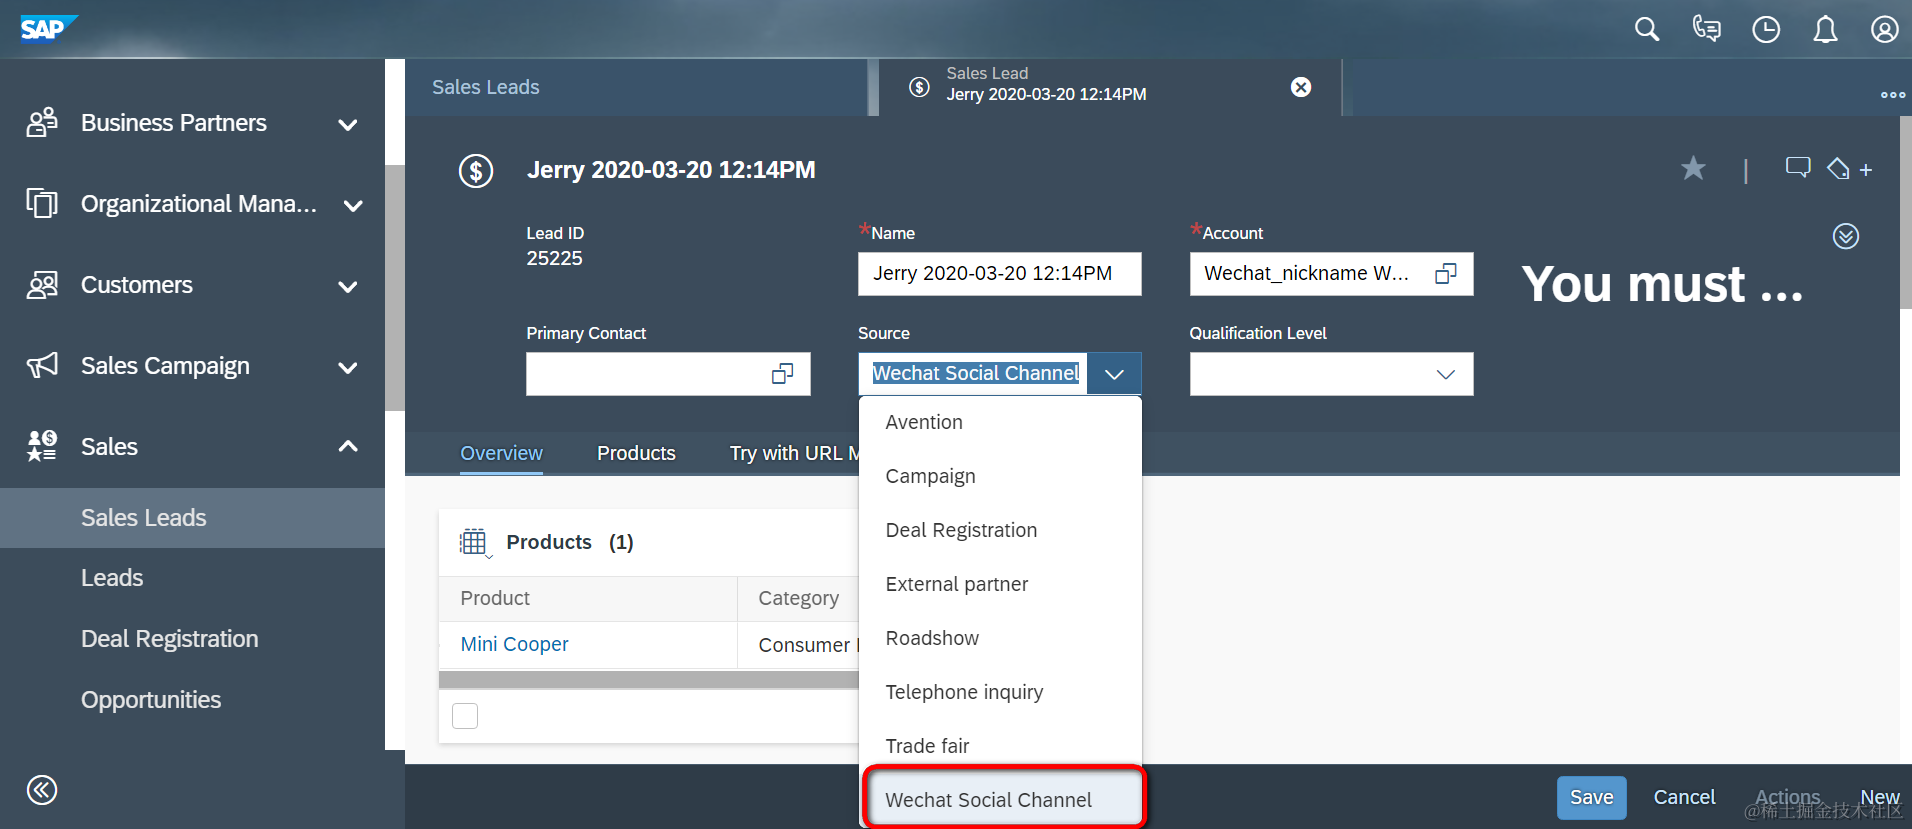
Task: Add a tag with the tag plus icon
Action: [1849, 169]
